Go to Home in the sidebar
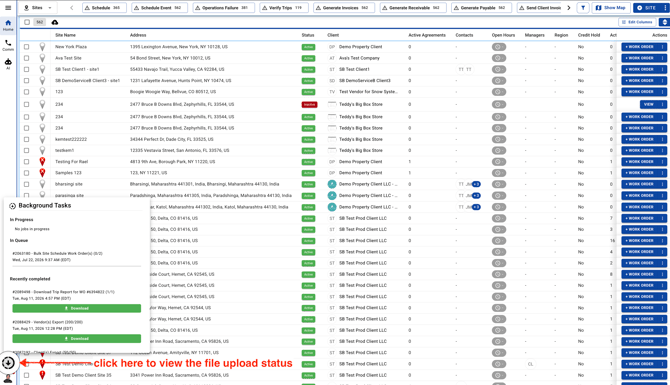This screenshot has height=385, width=670. (x=8, y=25)
